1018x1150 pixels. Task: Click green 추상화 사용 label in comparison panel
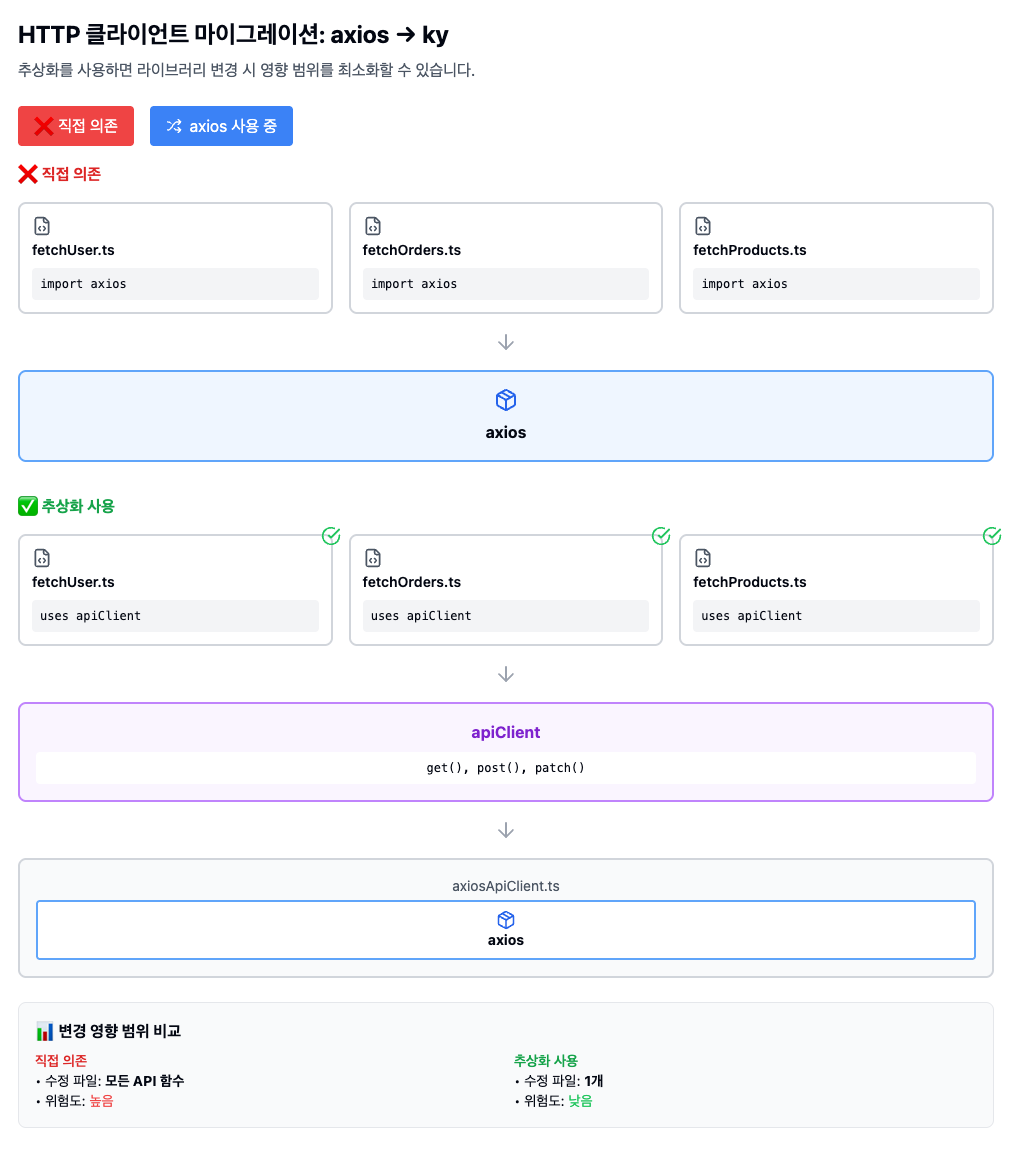click(546, 1061)
